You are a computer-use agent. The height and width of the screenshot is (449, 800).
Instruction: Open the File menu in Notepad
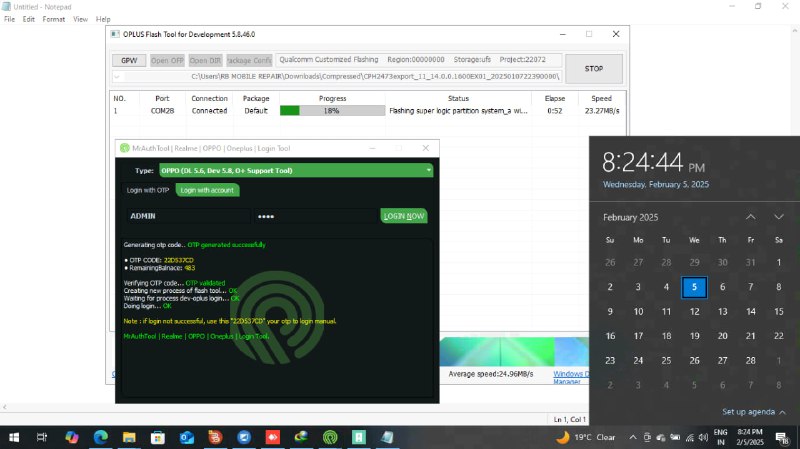pyautogui.click(x=9, y=19)
